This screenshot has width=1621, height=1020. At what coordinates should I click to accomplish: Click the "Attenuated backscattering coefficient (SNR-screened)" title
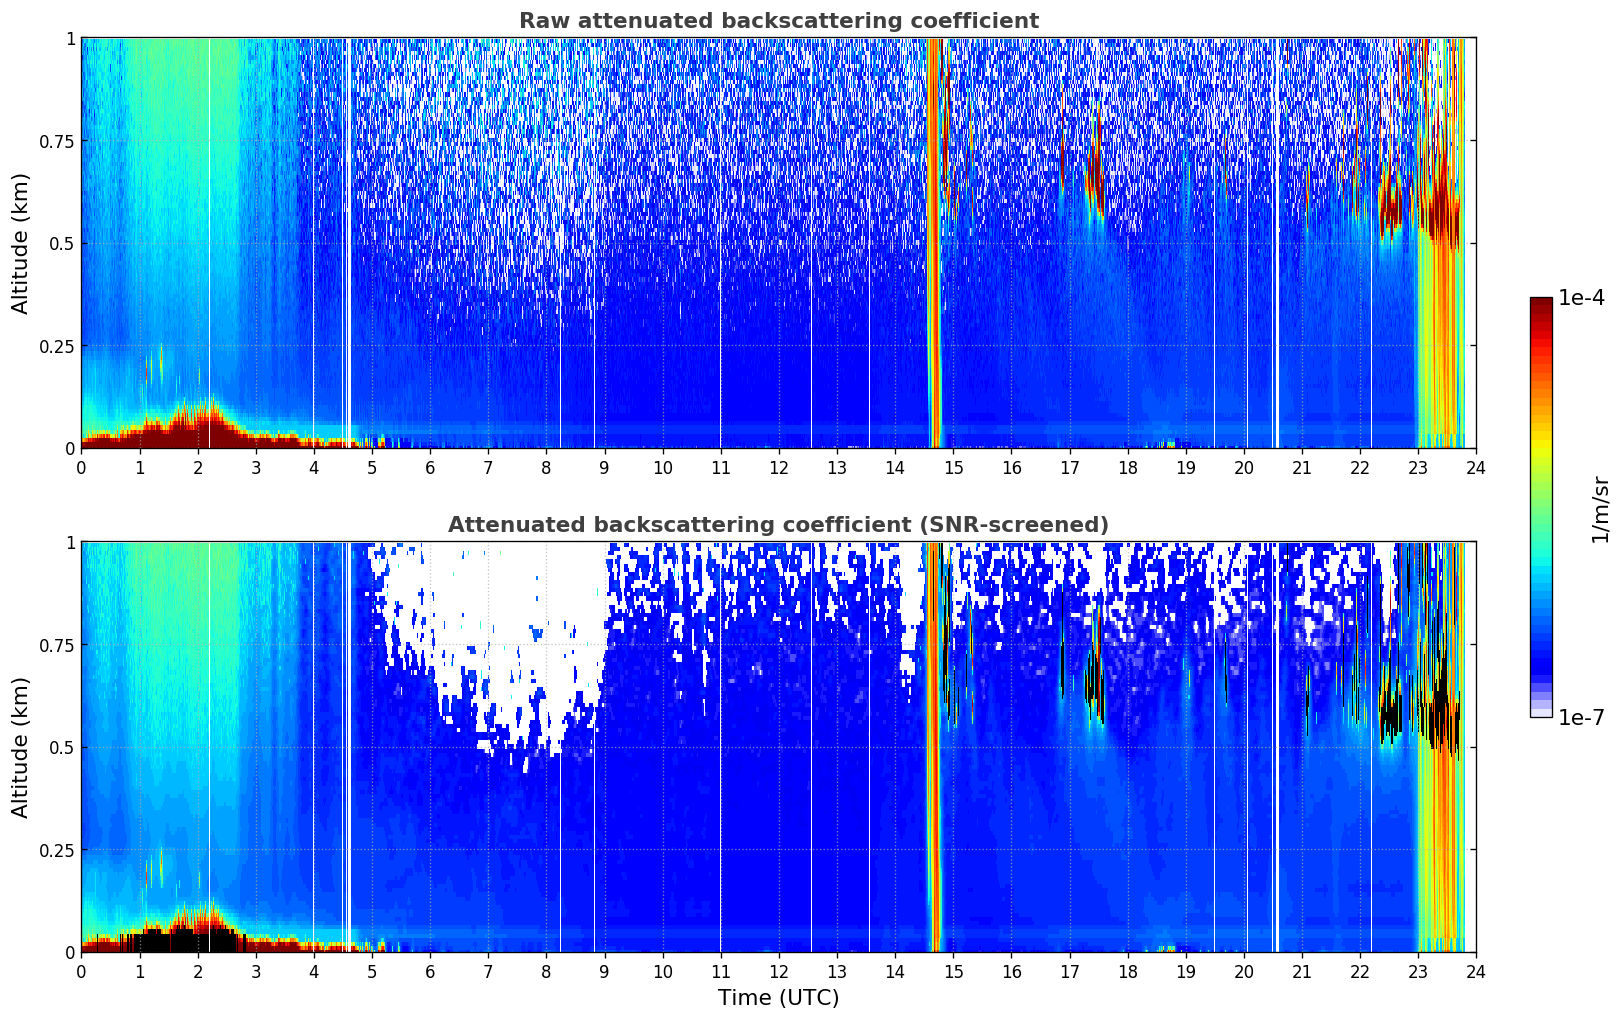(778, 525)
